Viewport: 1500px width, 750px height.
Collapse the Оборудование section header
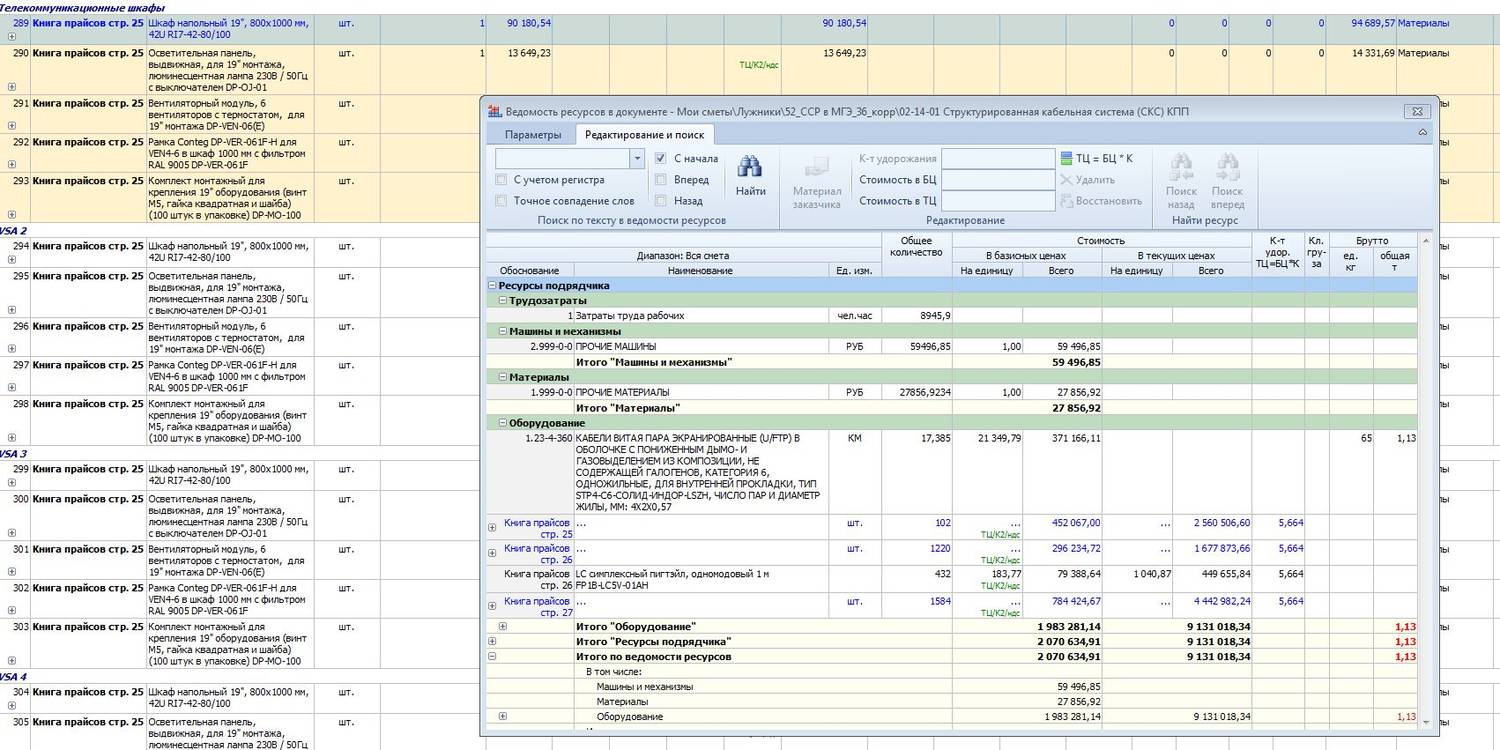pyautogui.click(x=503, y=423)
